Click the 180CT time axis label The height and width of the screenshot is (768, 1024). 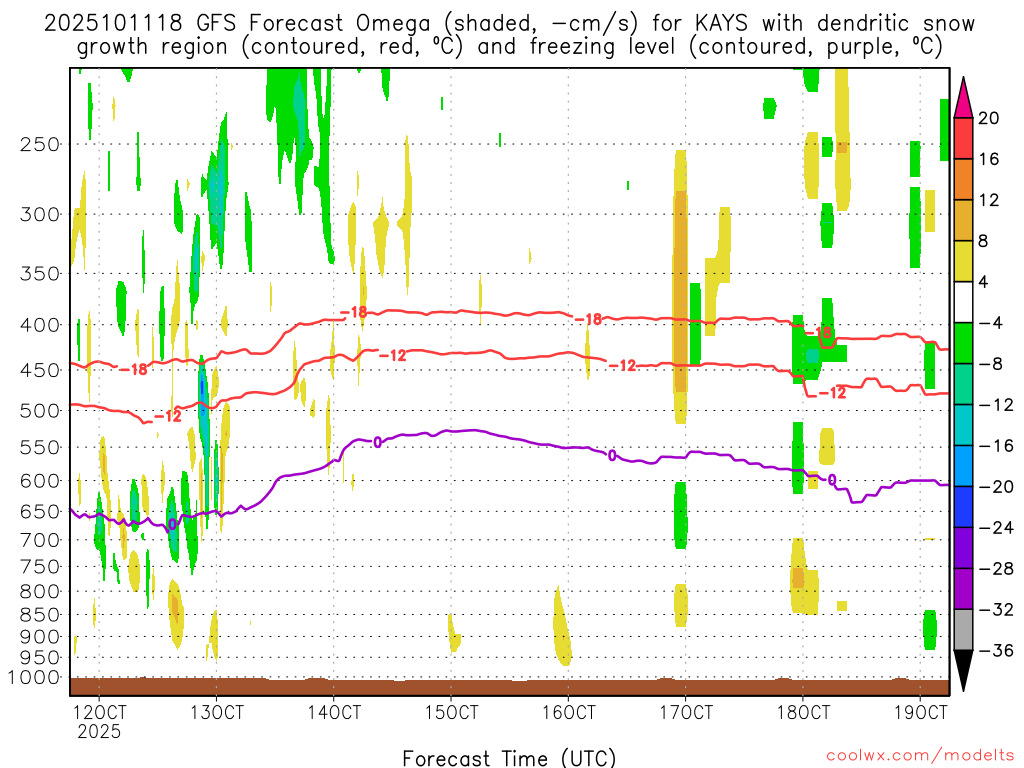(x=803, y=712)
